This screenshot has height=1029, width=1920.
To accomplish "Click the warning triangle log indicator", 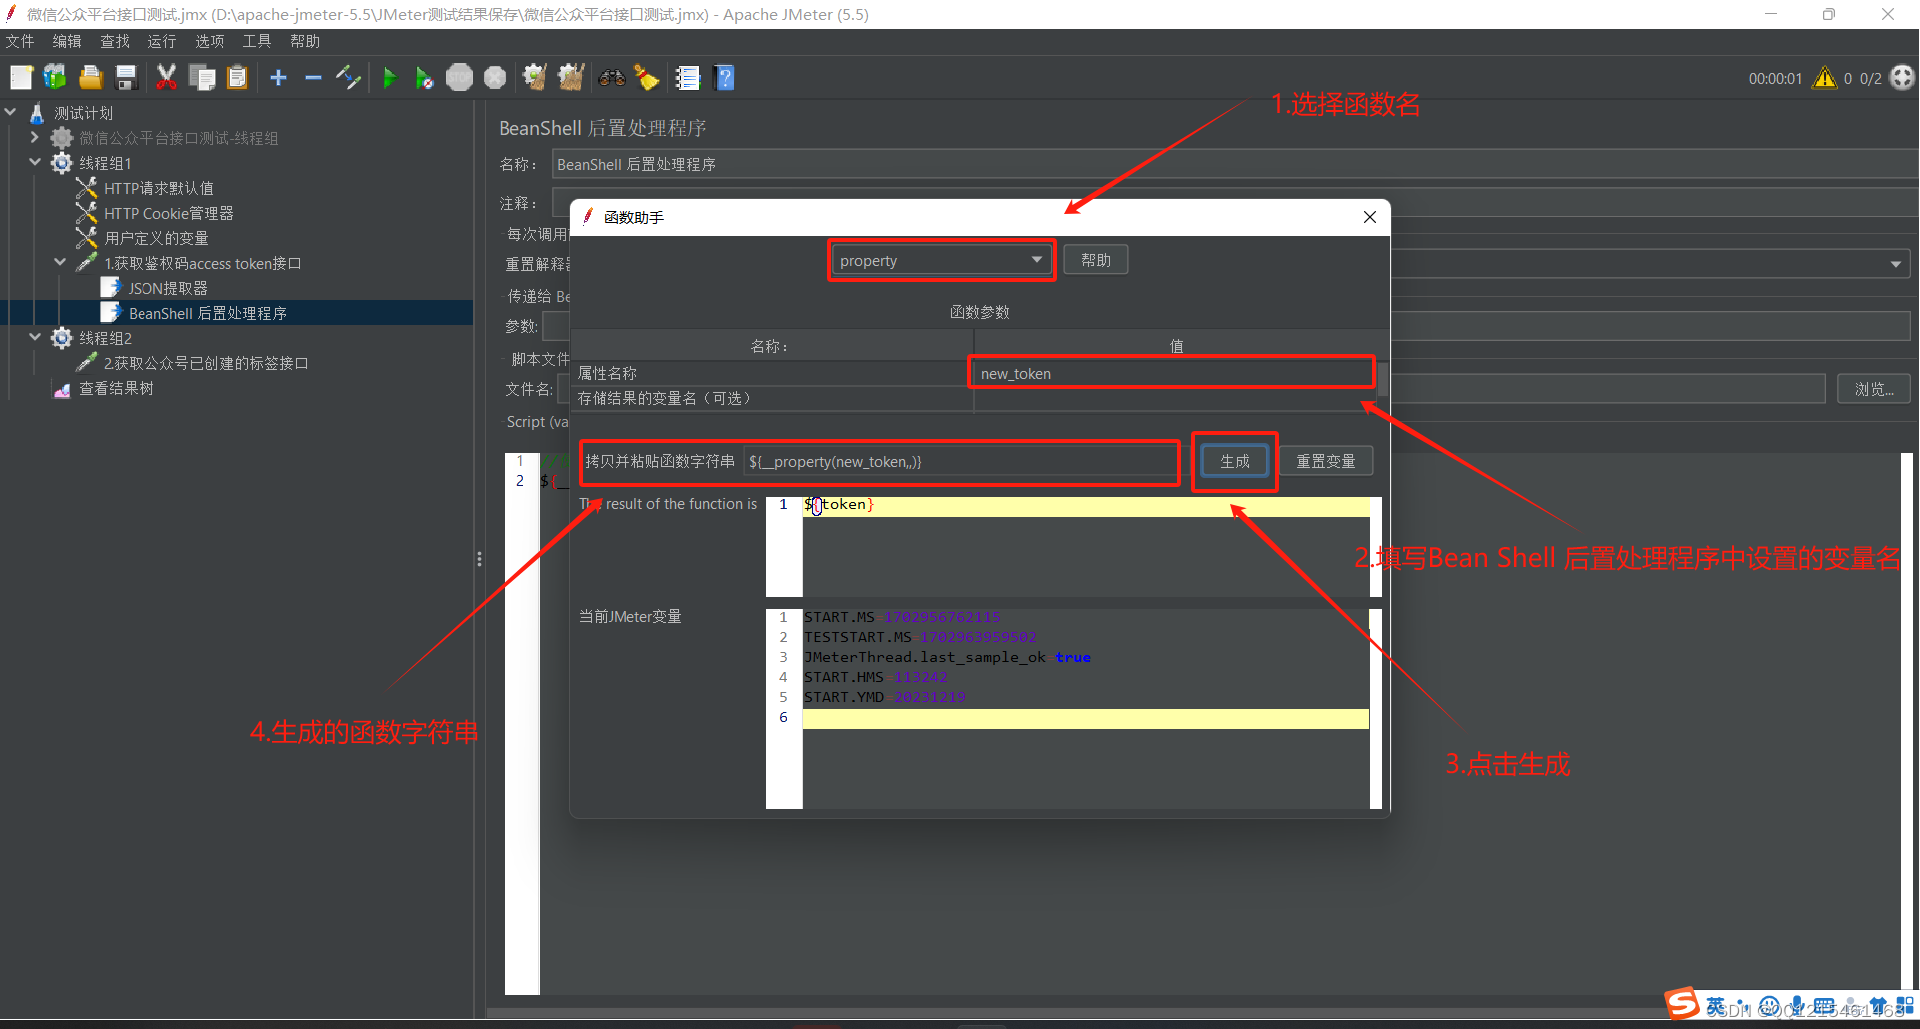I will [1825, 78].
